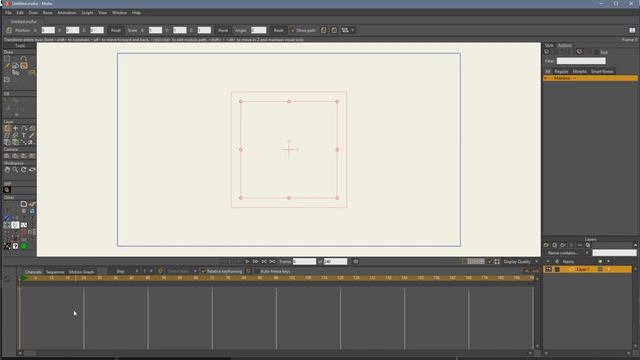Click the layer name search field
The image size is (640, 360).
pyautogui.click(x=614, y=253)
